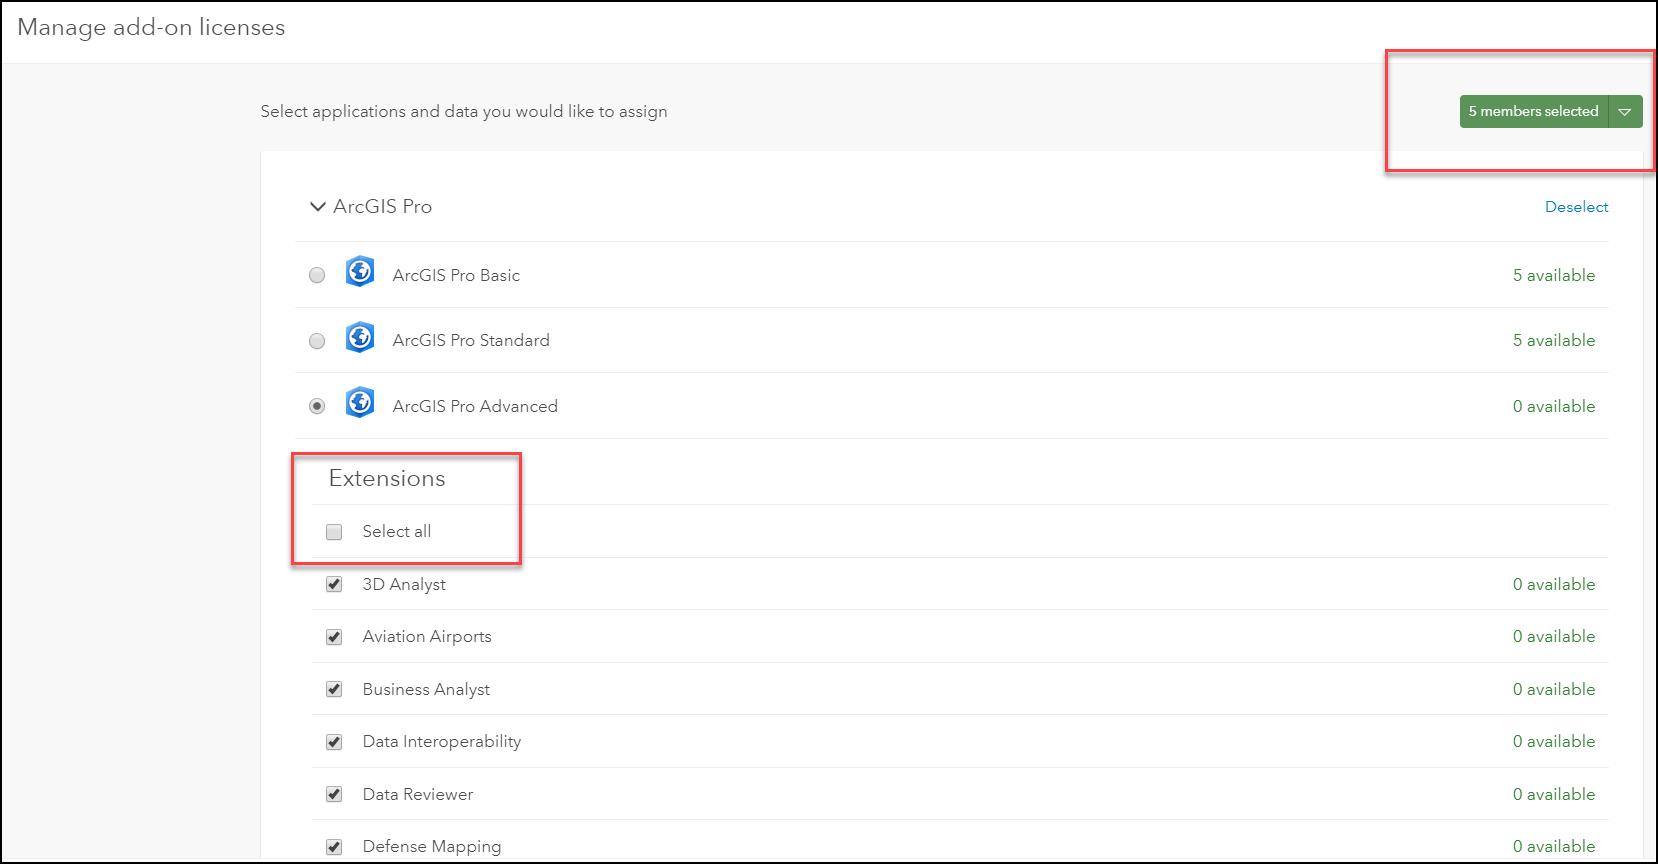
Task: Click the Select applications and data instruction text
Action: point(464,111)
